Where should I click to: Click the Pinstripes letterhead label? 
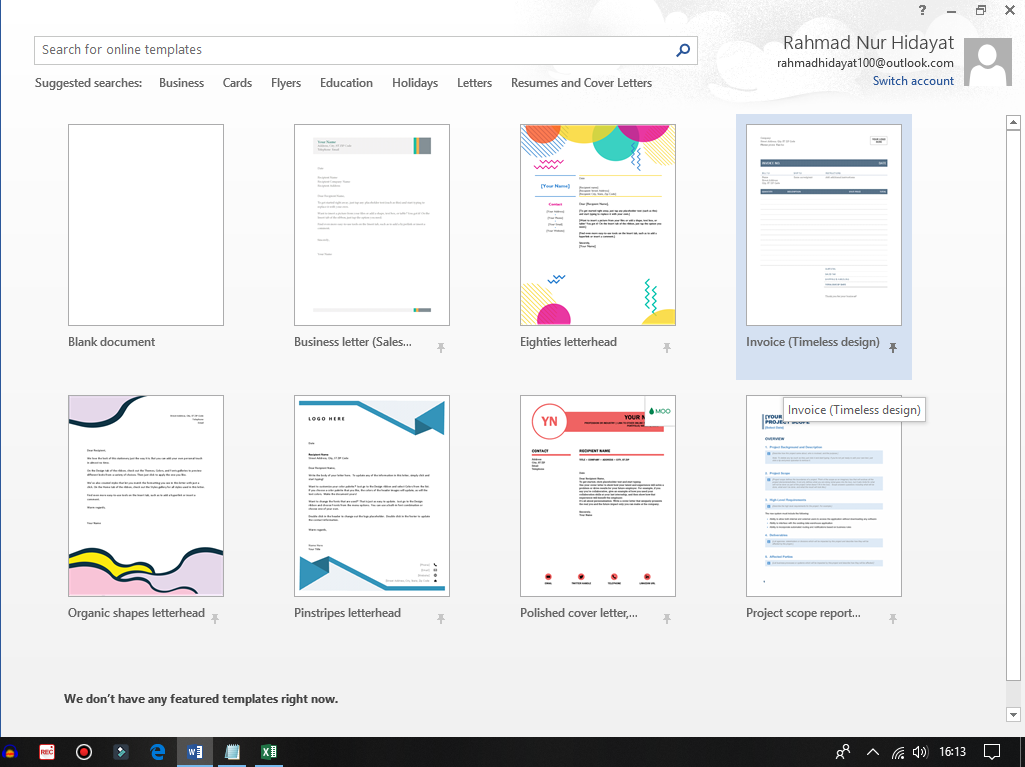(347, 613)
